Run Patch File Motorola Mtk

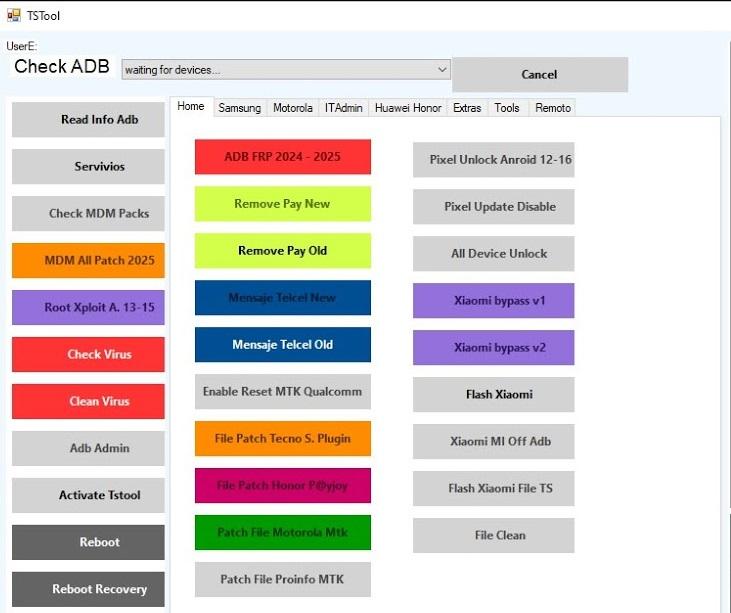pos(283,532)
